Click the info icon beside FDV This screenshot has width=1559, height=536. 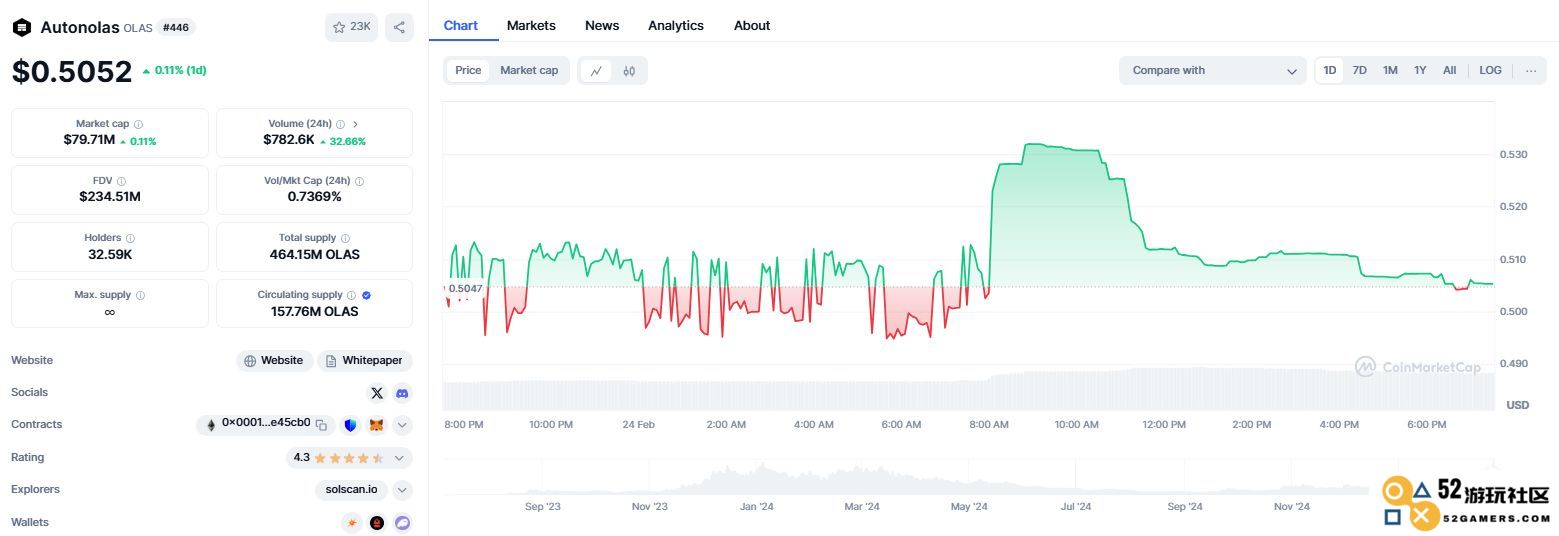pyautogui.click(x=121, y=181)
